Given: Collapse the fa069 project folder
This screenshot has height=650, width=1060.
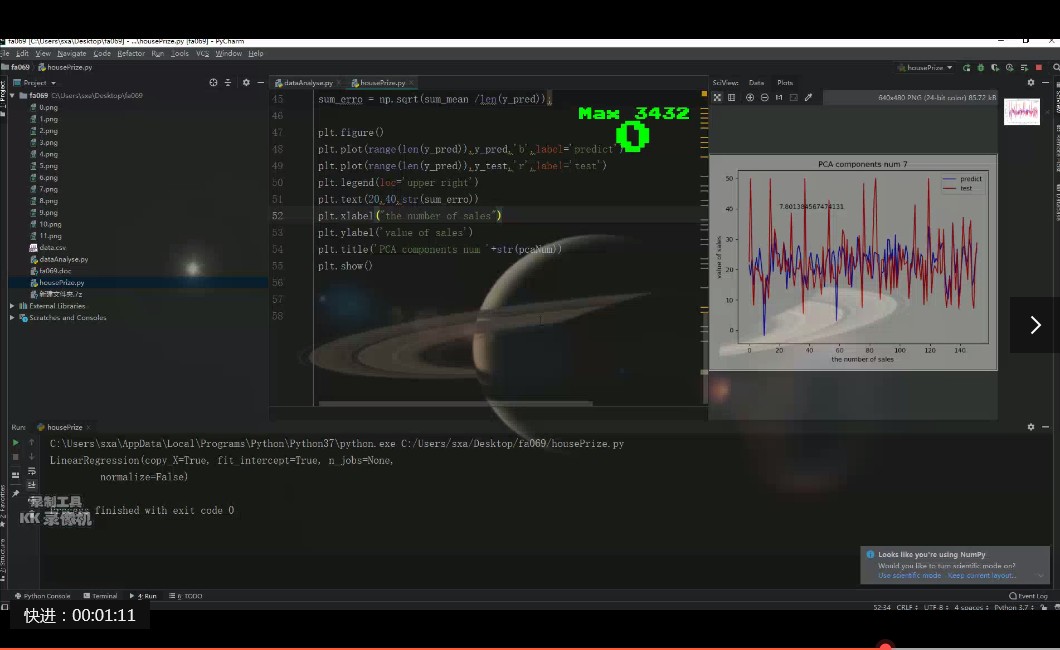Looking at the screenshot, I should 12,96.
